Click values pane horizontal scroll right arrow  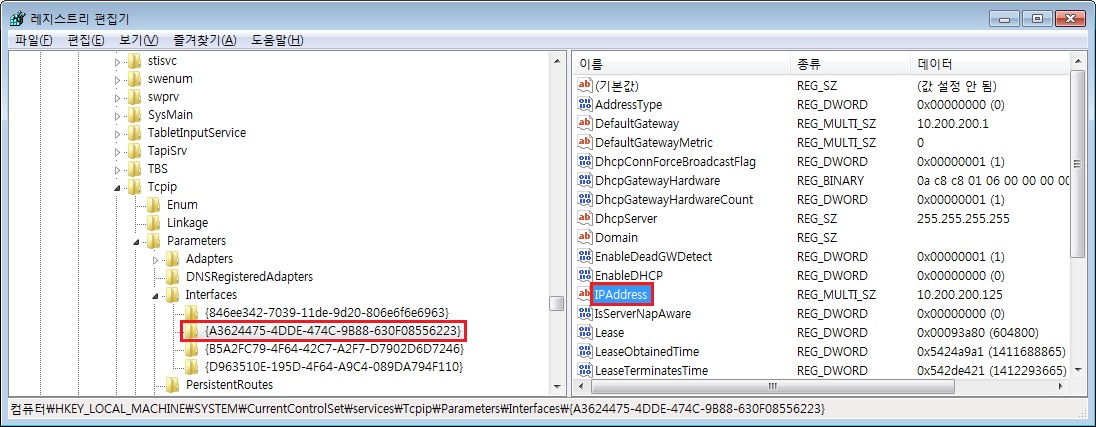(x=1061, y=385)
